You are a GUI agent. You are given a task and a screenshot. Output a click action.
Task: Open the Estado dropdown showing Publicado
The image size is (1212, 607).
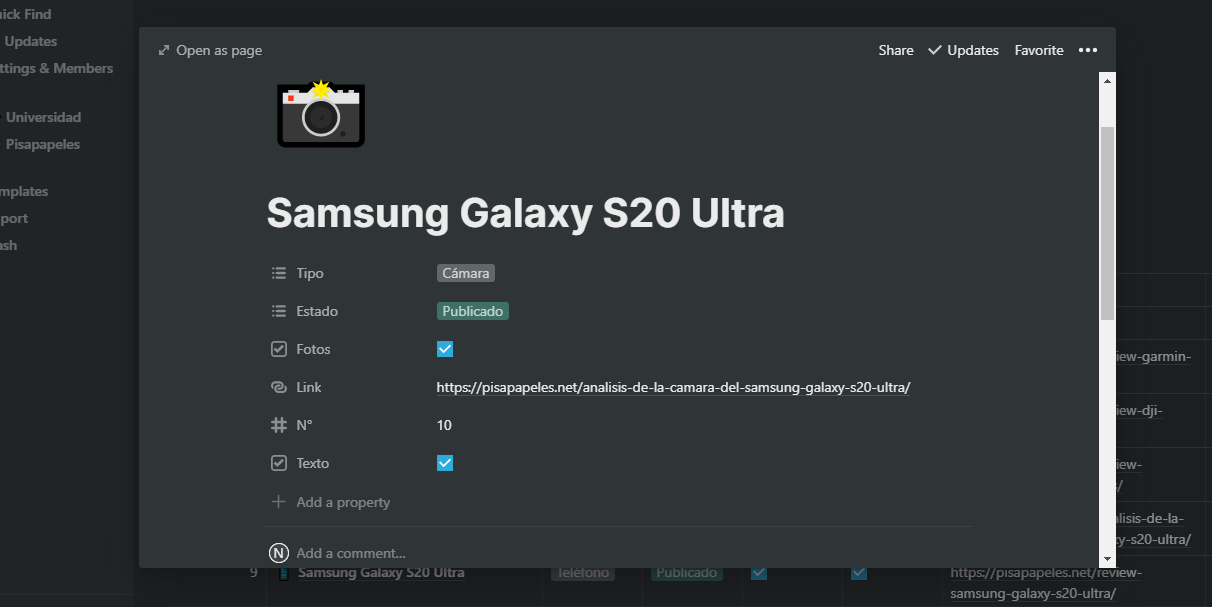point(473,311)
